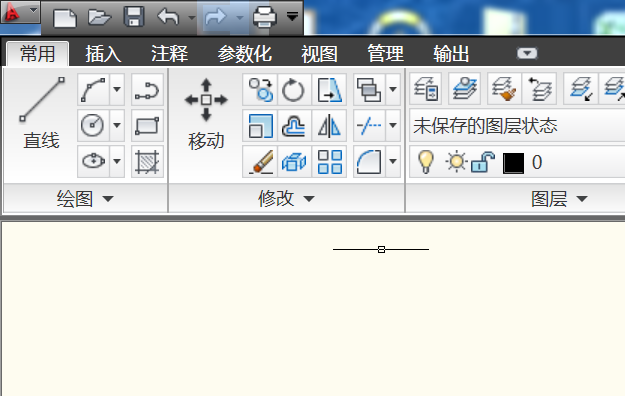Select the Mirror tool

(x=329, y=126)
